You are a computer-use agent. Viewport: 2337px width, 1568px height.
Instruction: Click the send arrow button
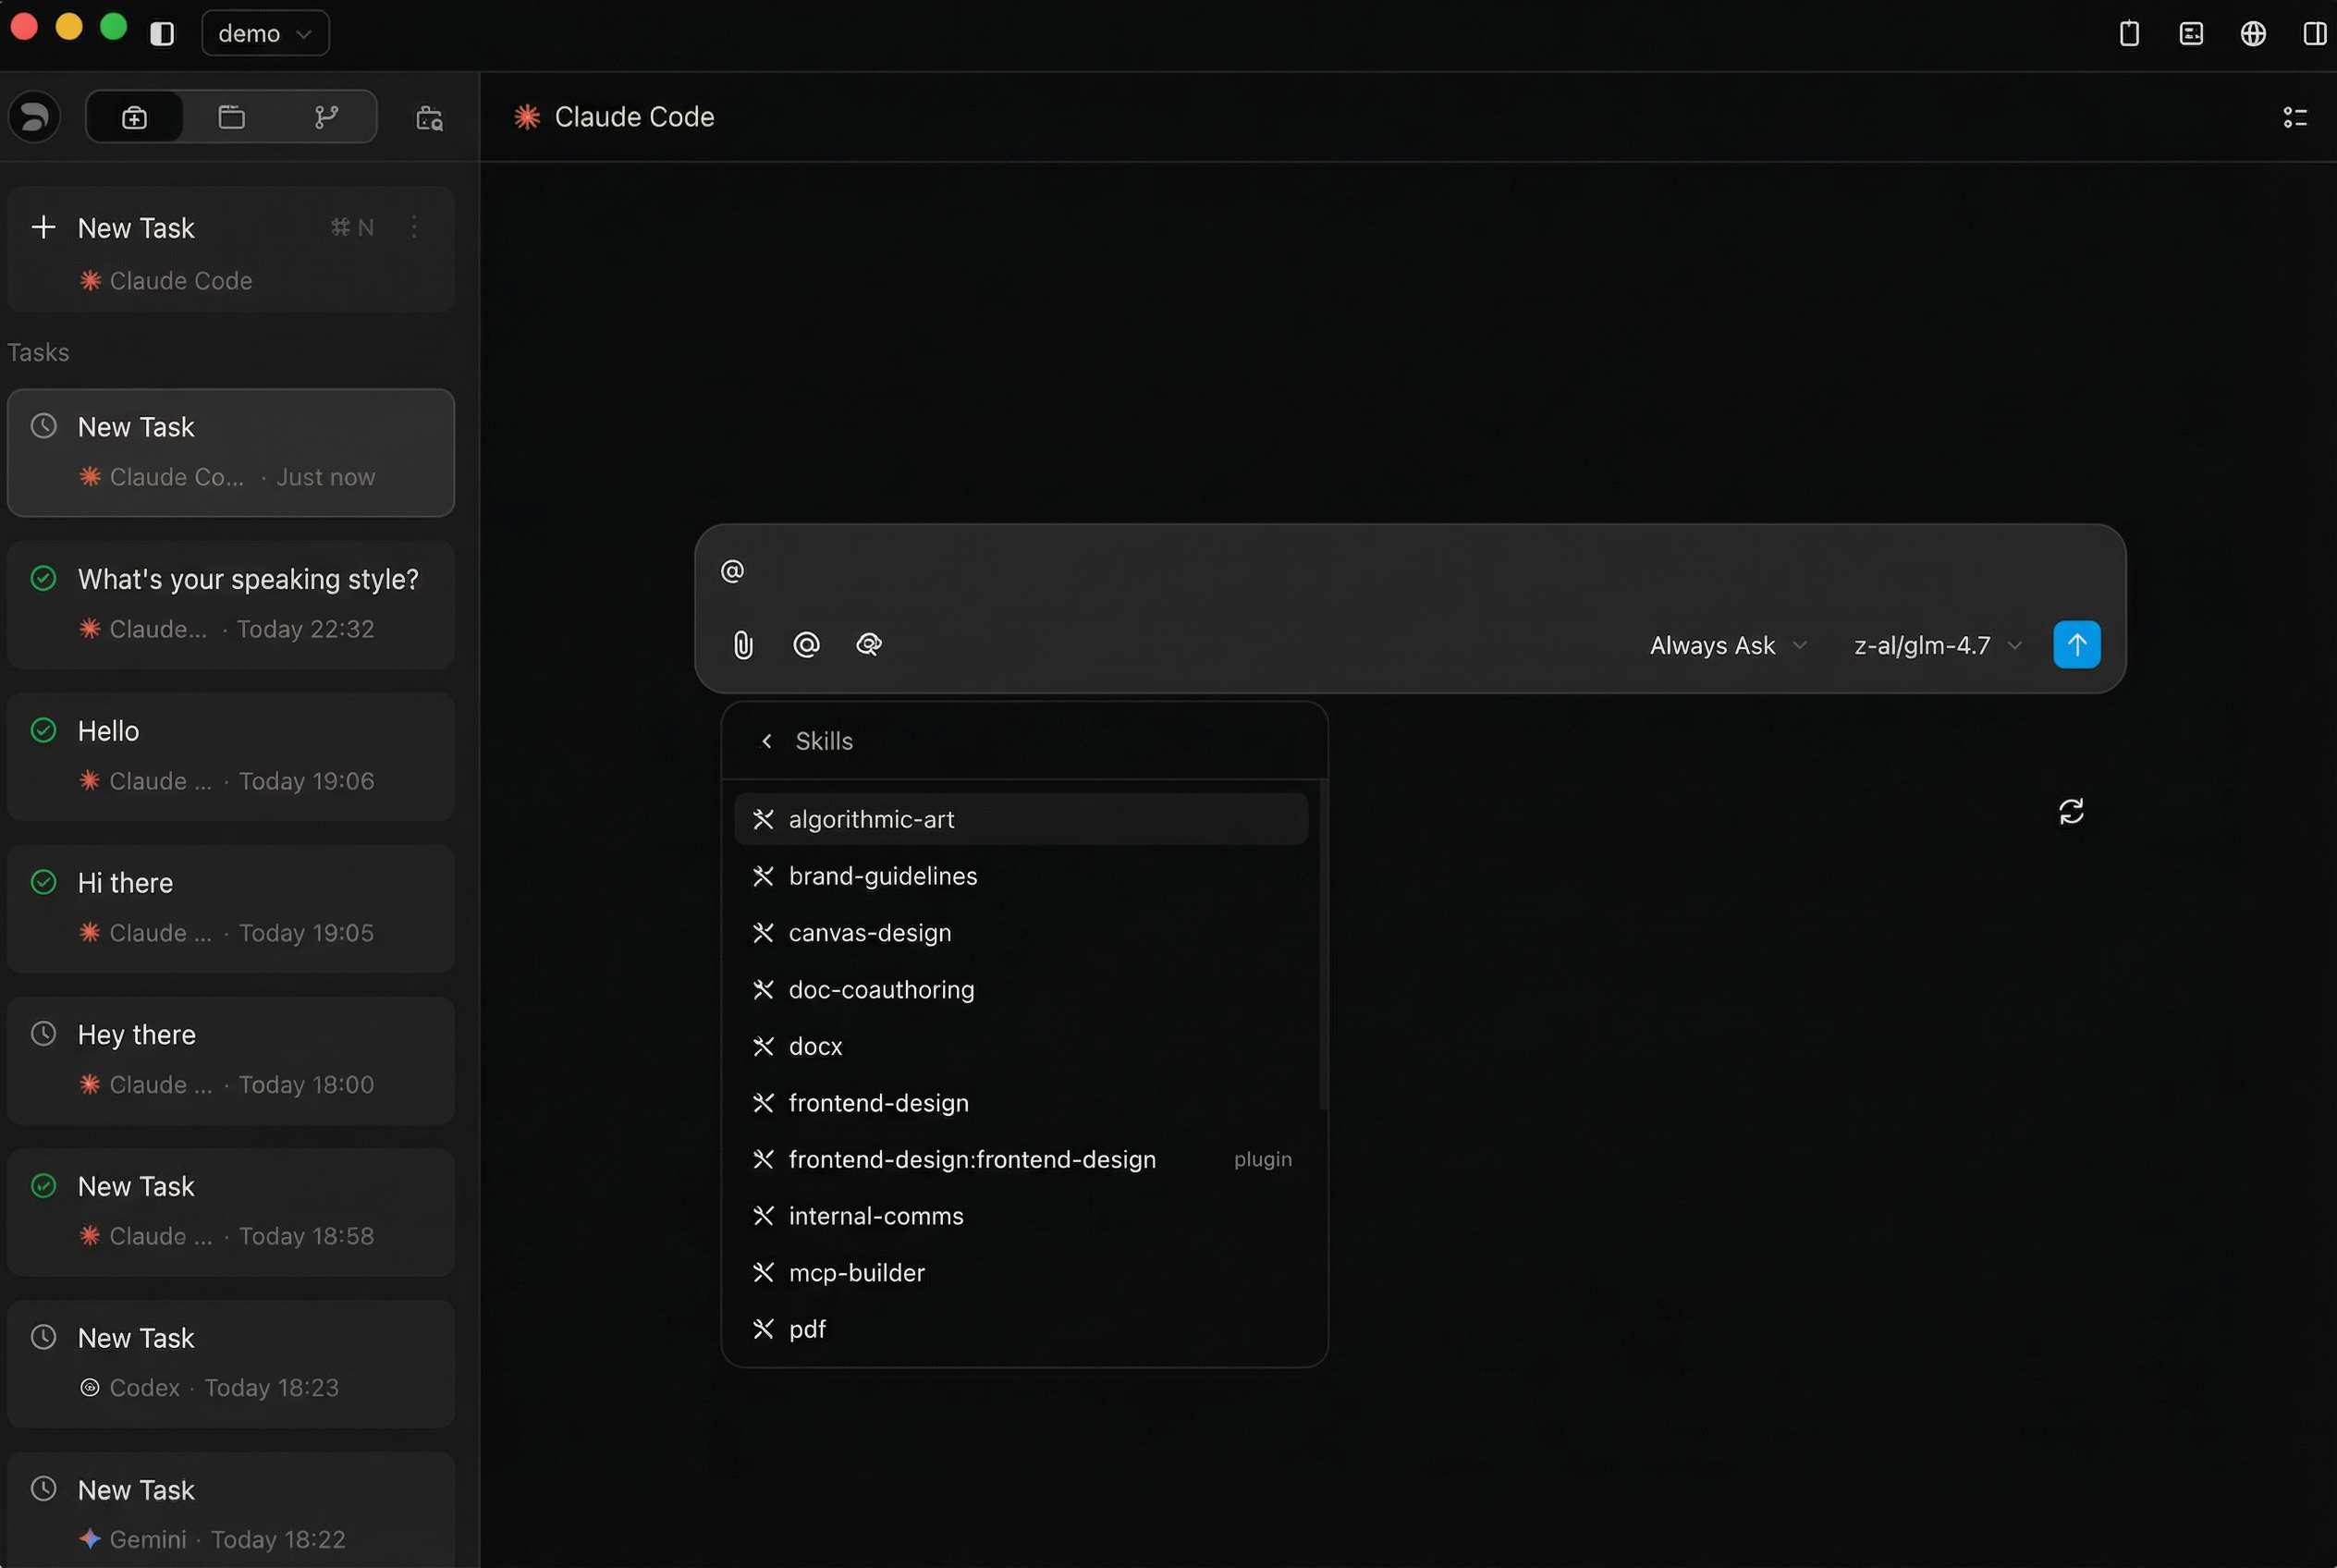(x=2076, y=645)
